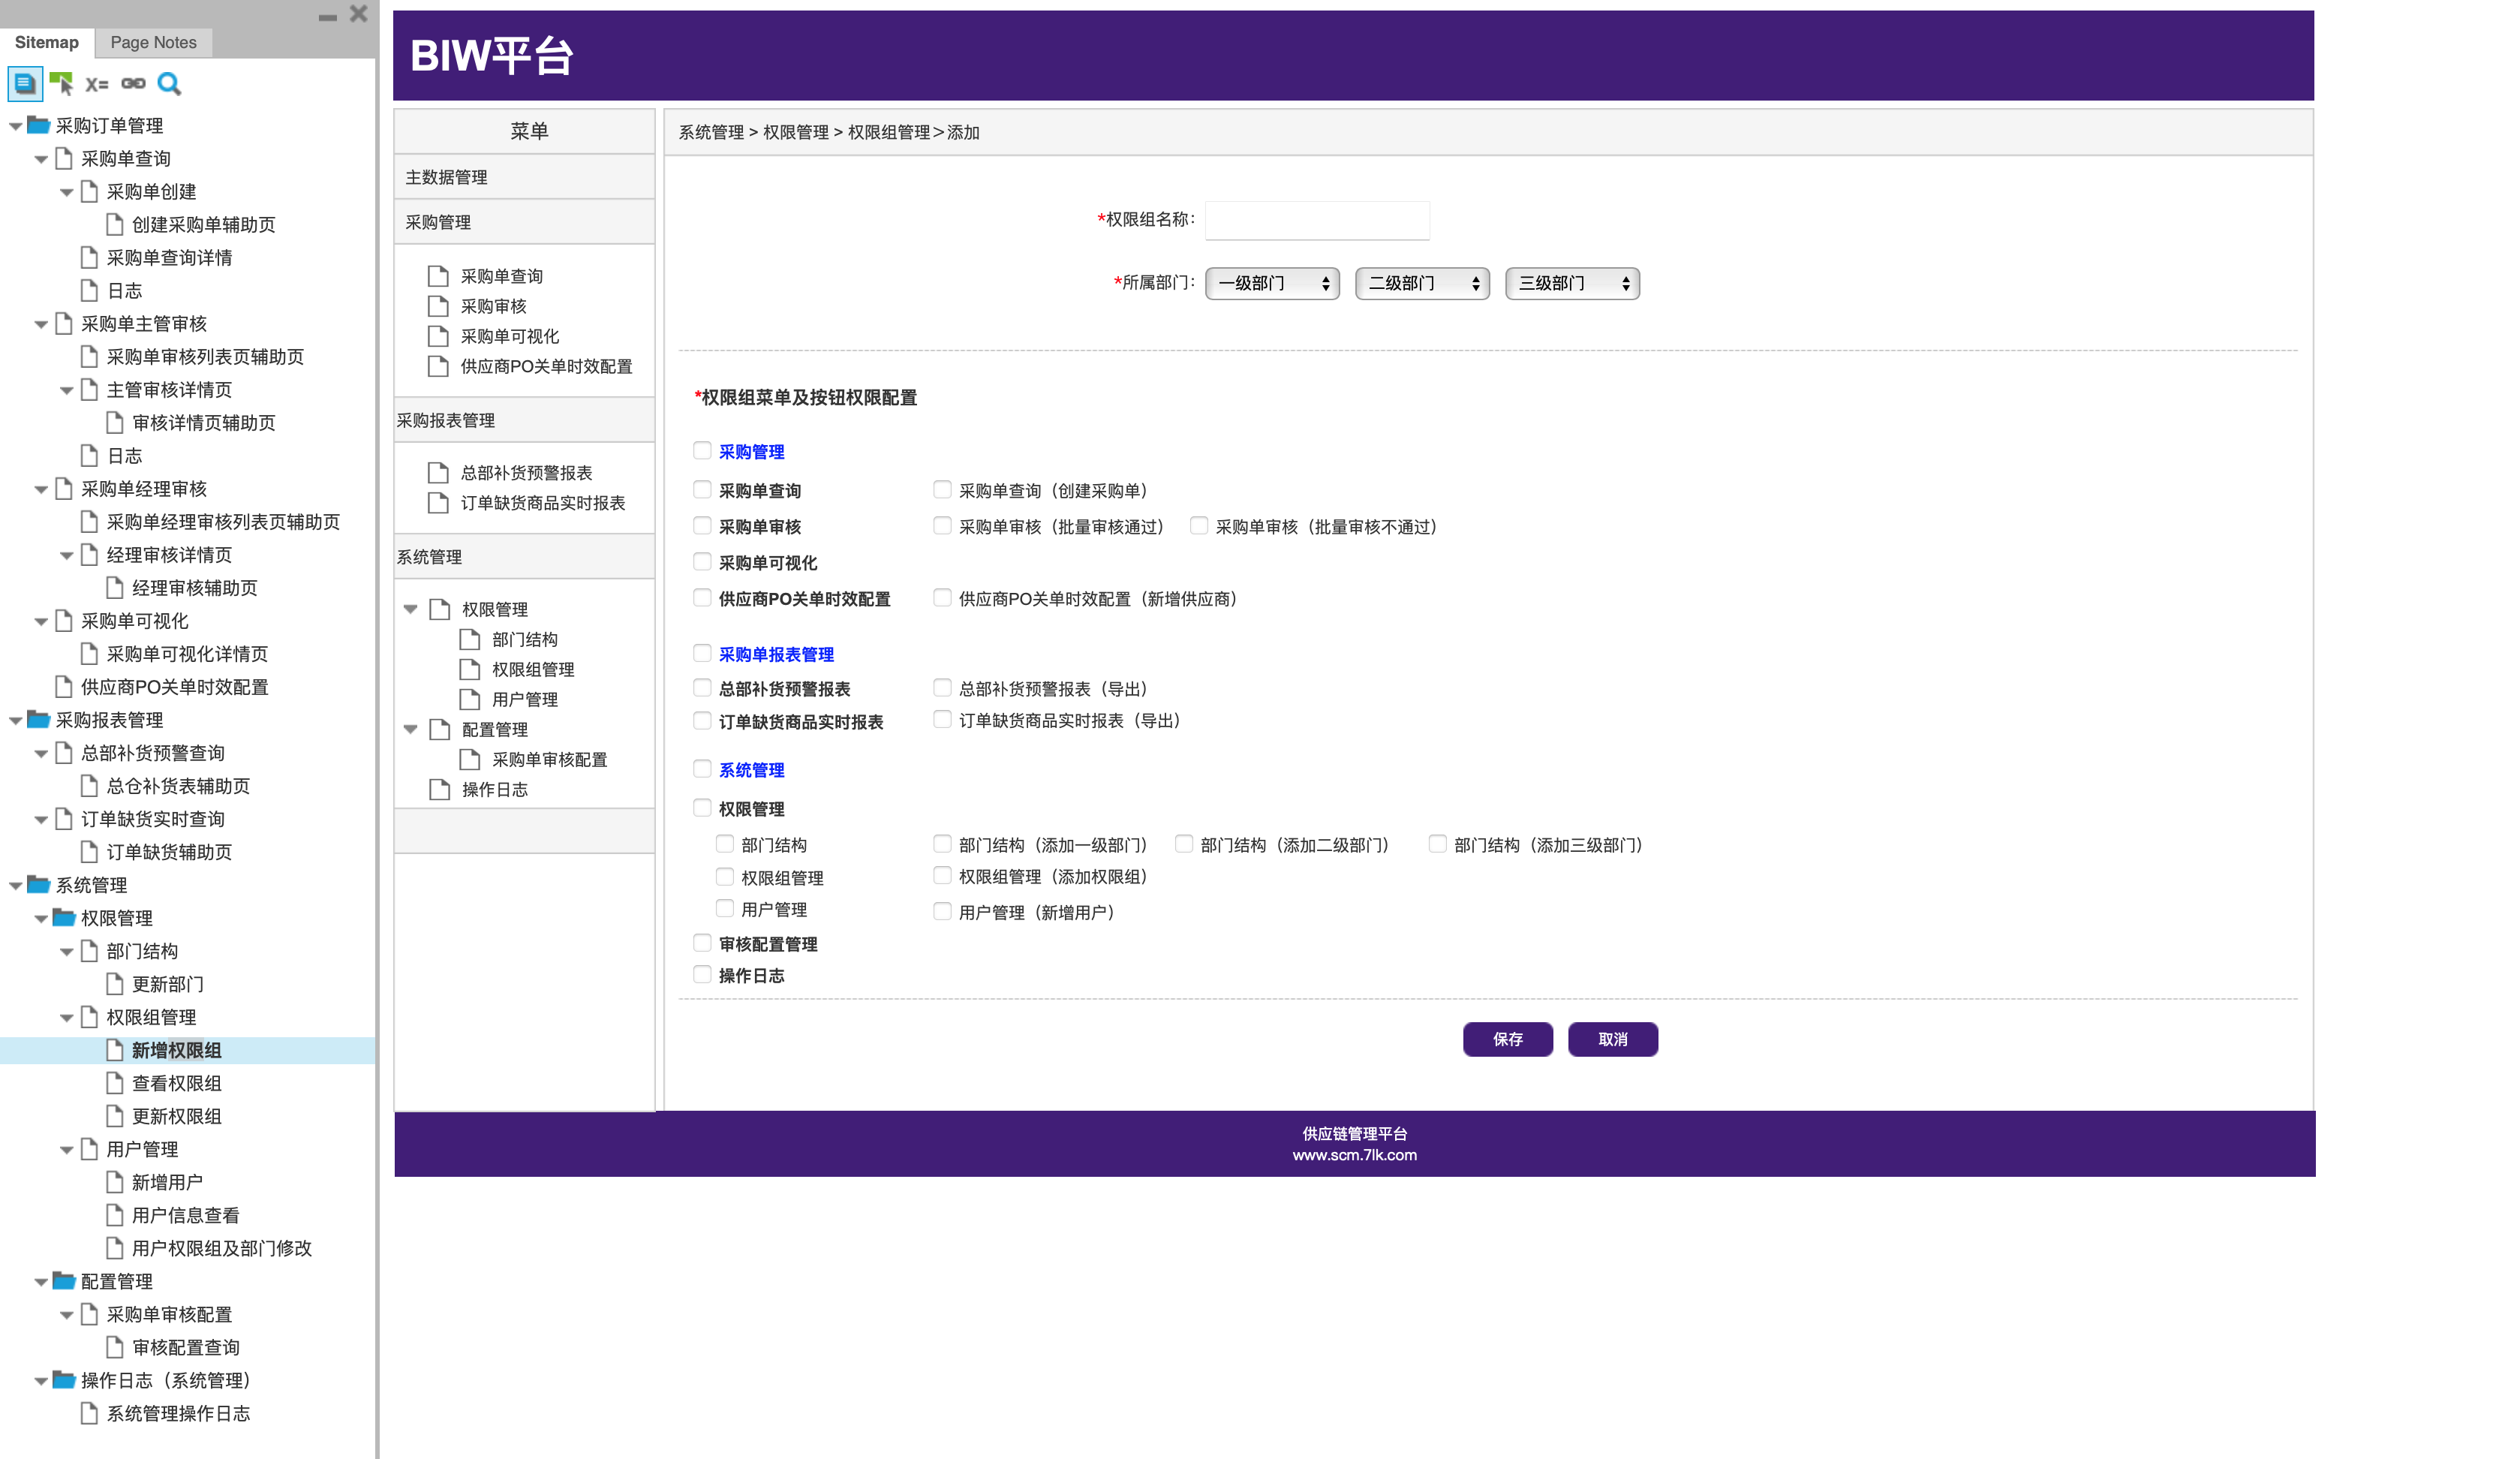Collapse the 权限组管理 sitemap node
2520x1459 pixels.
[66, 1018]
